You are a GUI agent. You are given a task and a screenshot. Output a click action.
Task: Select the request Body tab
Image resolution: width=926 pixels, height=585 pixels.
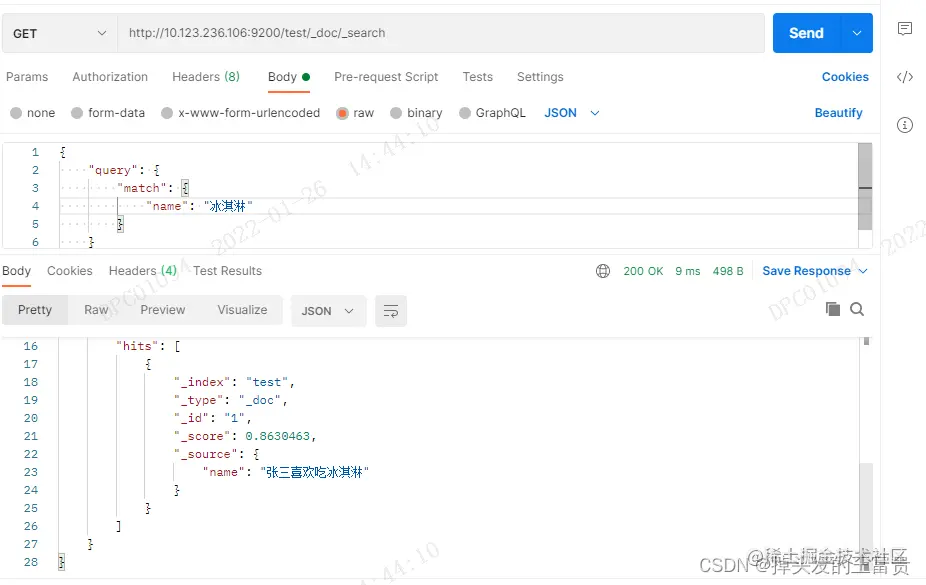click(x=289, y=77)
